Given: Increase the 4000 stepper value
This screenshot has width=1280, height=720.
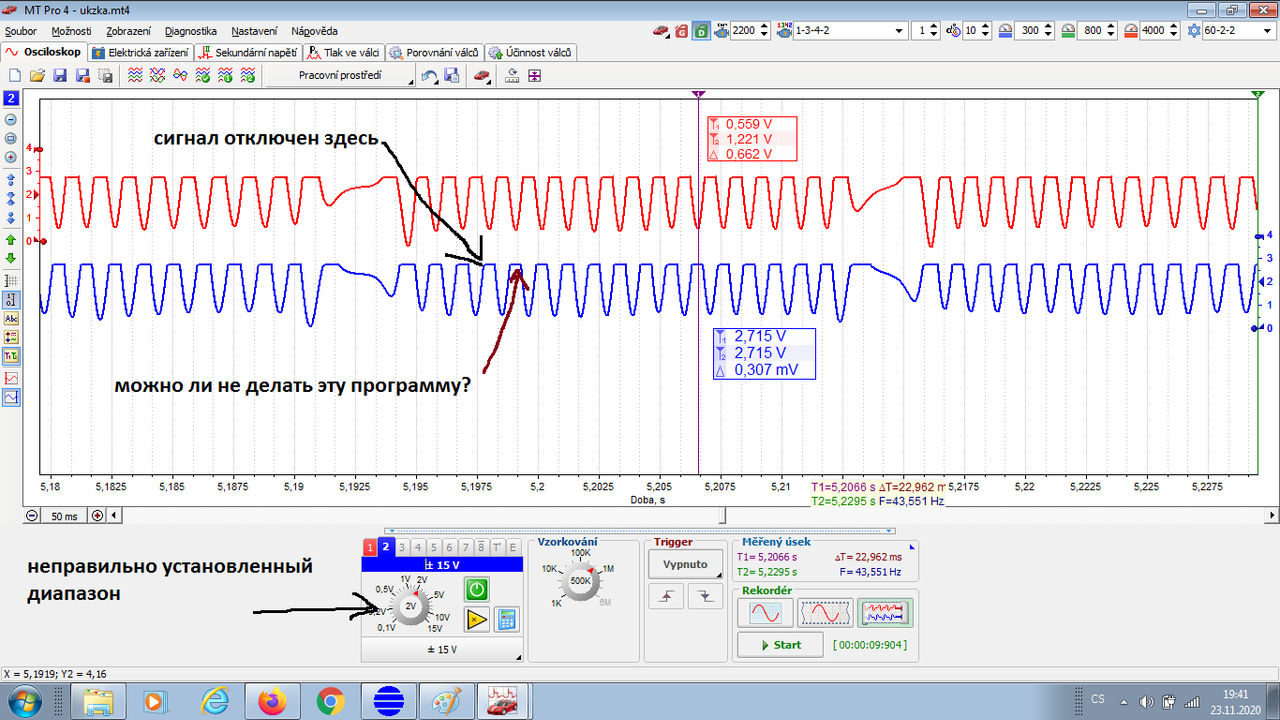Looking at the screenshot, I should [1174, 27].
